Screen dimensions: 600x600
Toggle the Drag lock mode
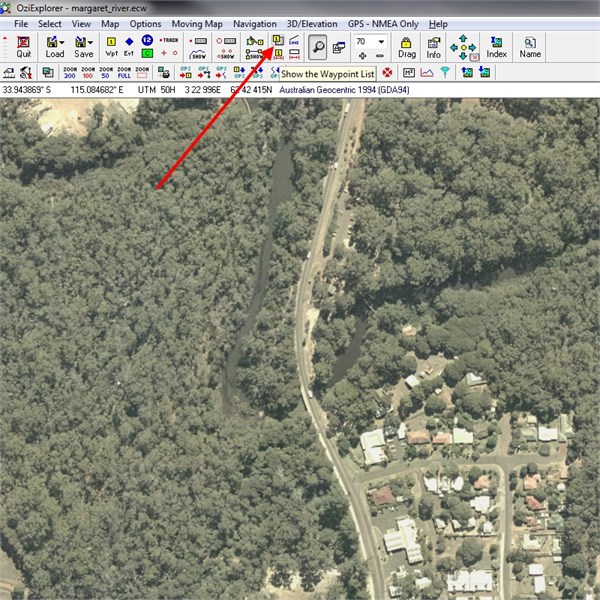[x=406, y=47]
